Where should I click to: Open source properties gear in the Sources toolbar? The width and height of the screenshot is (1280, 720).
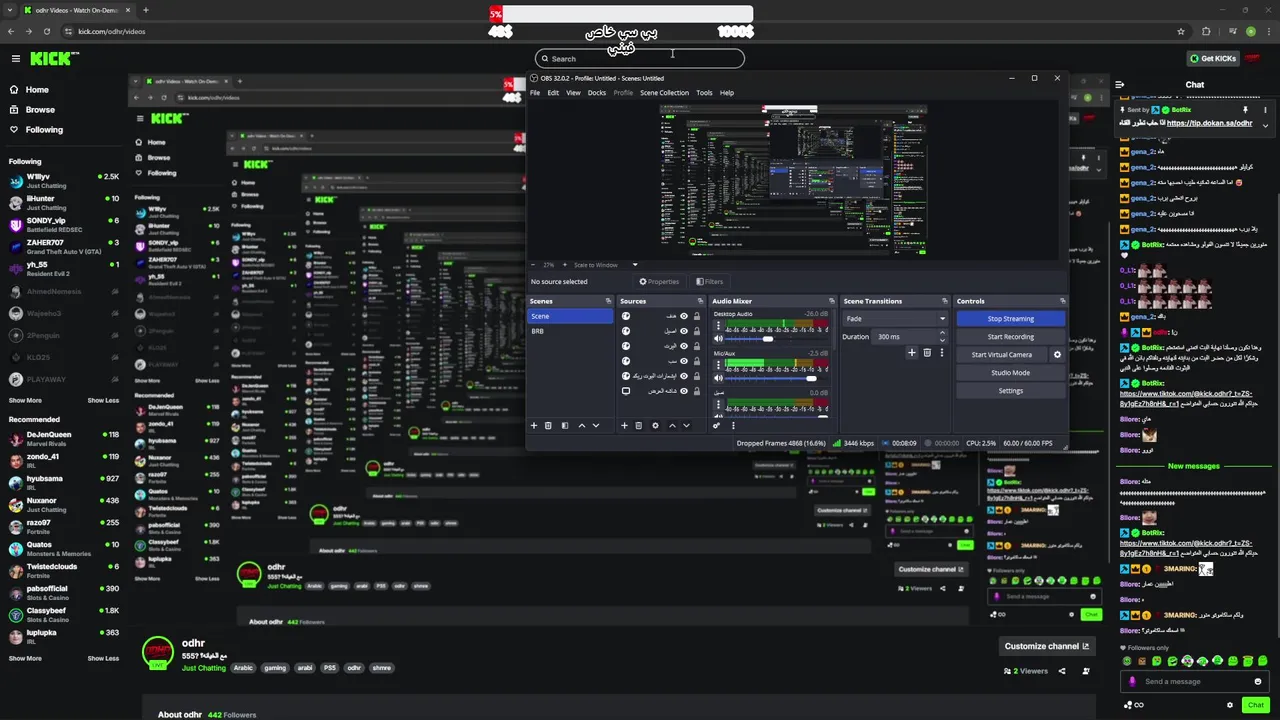pyautogui.click(x=655, y=425)
